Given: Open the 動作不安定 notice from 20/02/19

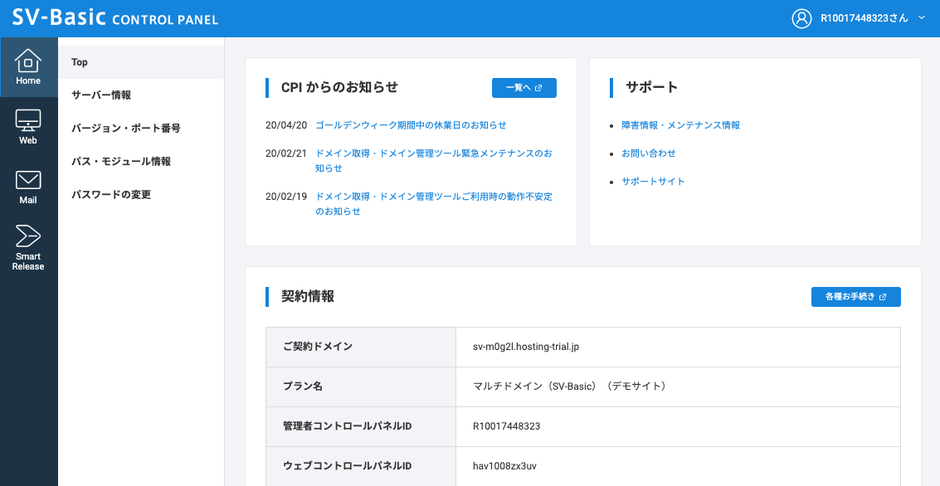Looking at the screenshot, I should pos(433,197).
